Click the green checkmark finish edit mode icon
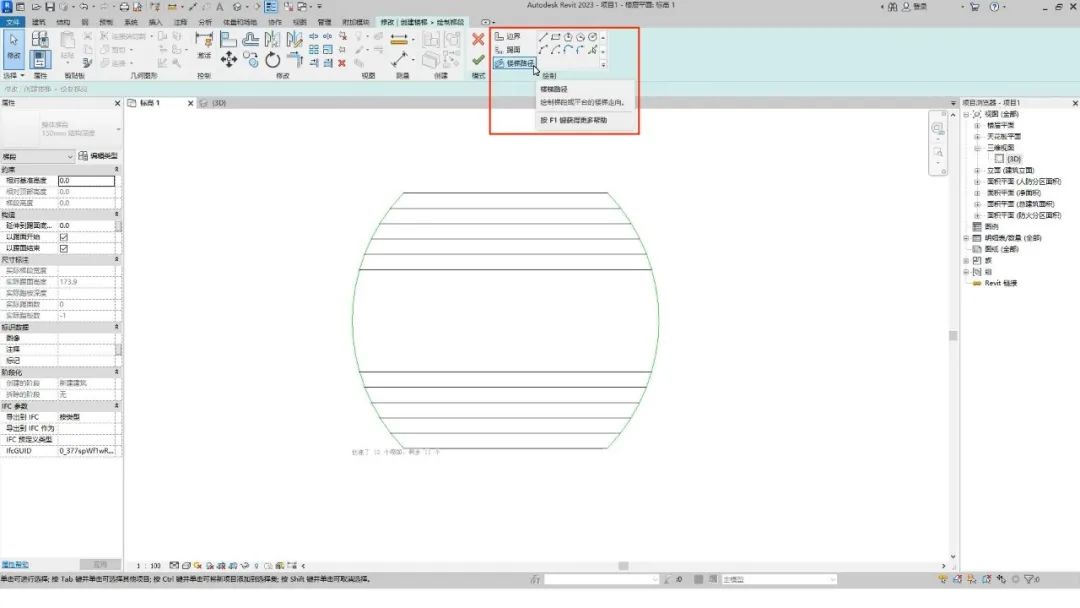Image resolution: width=1080 pixels, height=608 pixels. tap(478, 61)
